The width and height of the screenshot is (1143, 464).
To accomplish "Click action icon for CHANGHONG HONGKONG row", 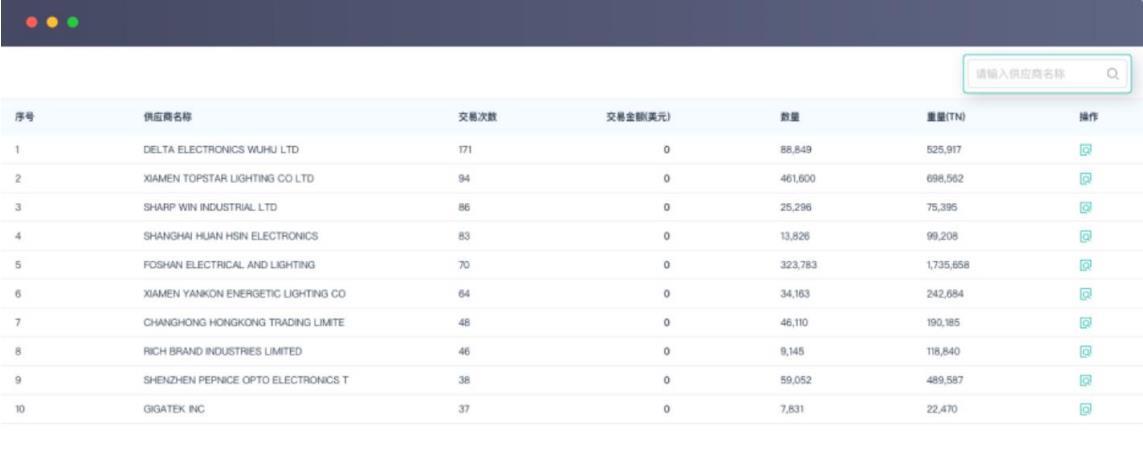I will coord(1085,323).
